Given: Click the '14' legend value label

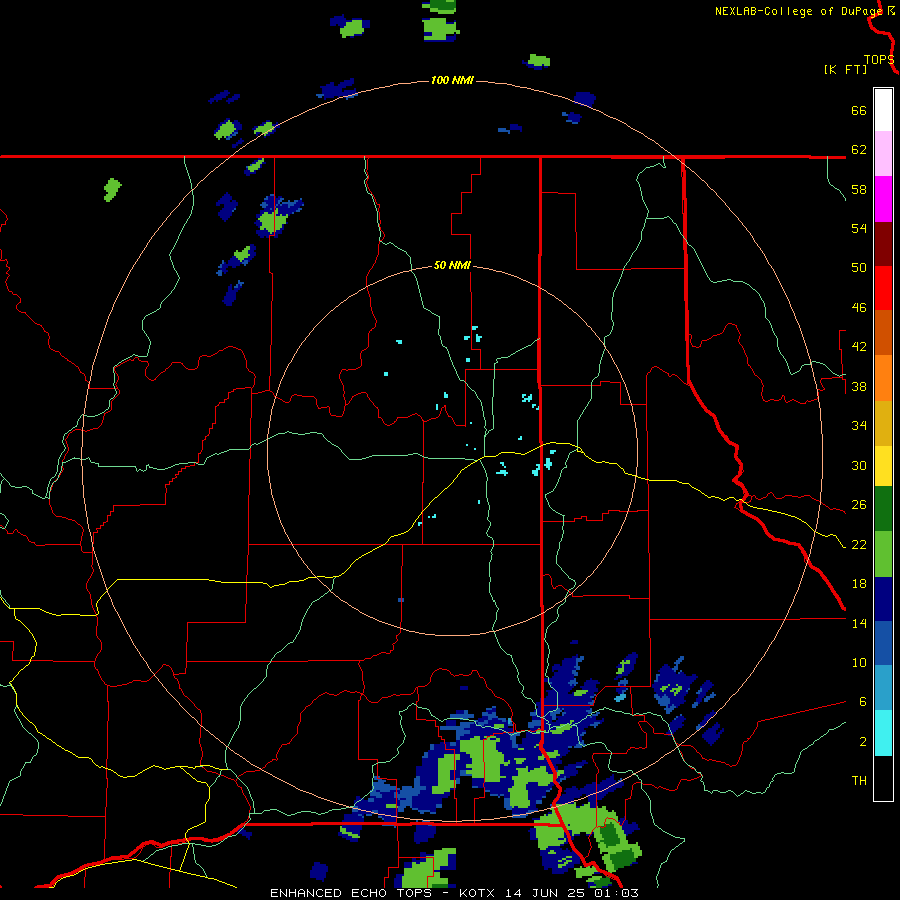Looking at the screenshot, I should 859,623.
